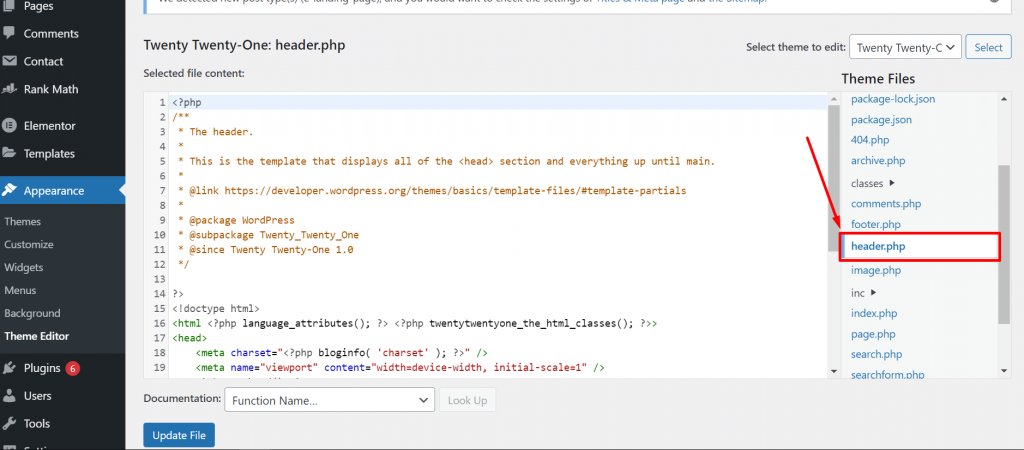The height and width of the screenshot is (450, 1024).
Task: Expand the inc folder
Action: 863,293
